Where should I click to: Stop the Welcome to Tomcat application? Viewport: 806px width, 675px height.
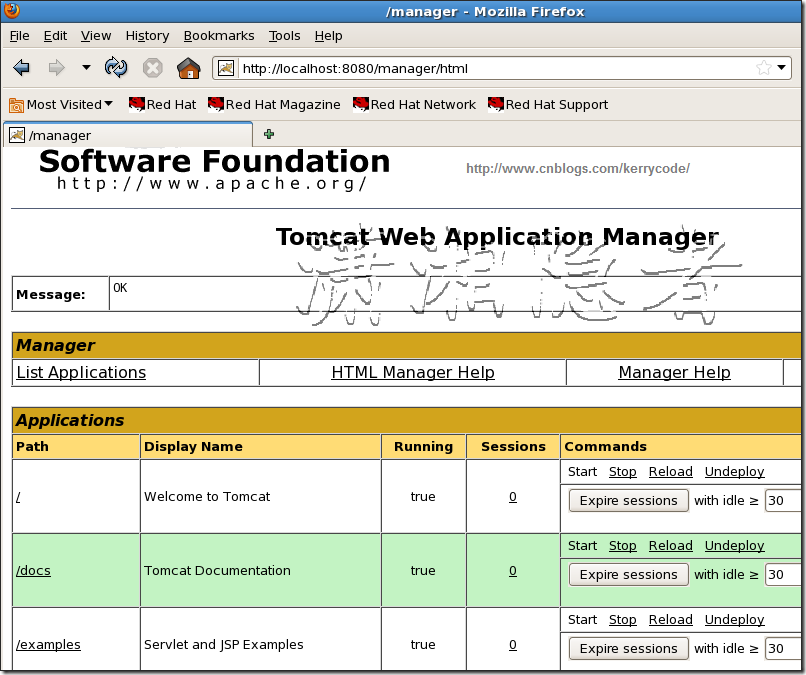(x=622, y=471)
